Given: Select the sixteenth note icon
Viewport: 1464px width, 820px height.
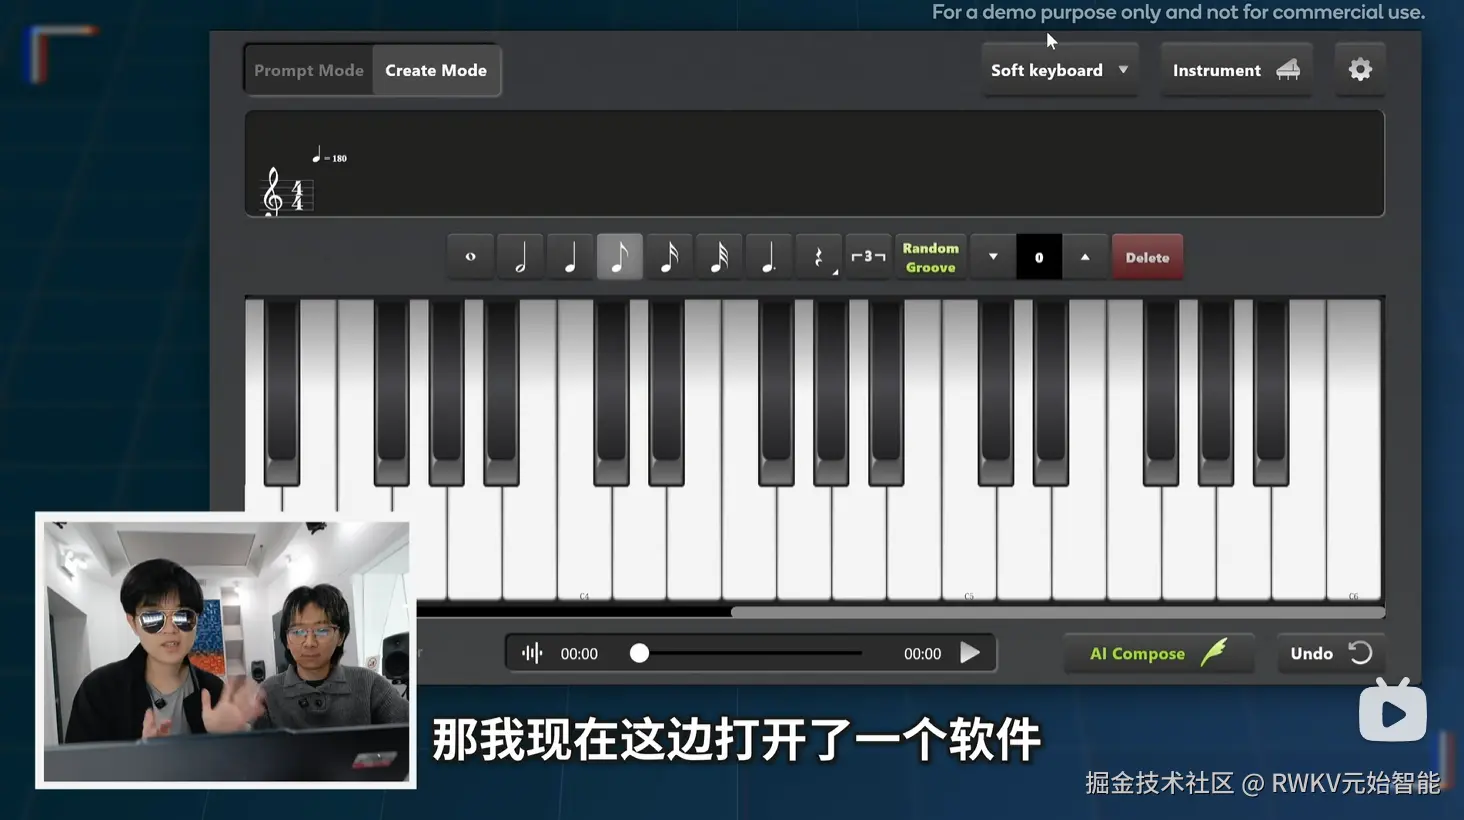Looking at the screenshot, I should click(x=669, y=256).
